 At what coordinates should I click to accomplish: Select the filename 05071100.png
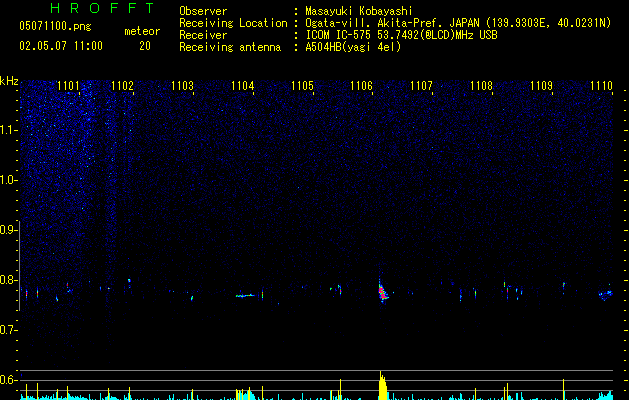(x=55, y=27)
